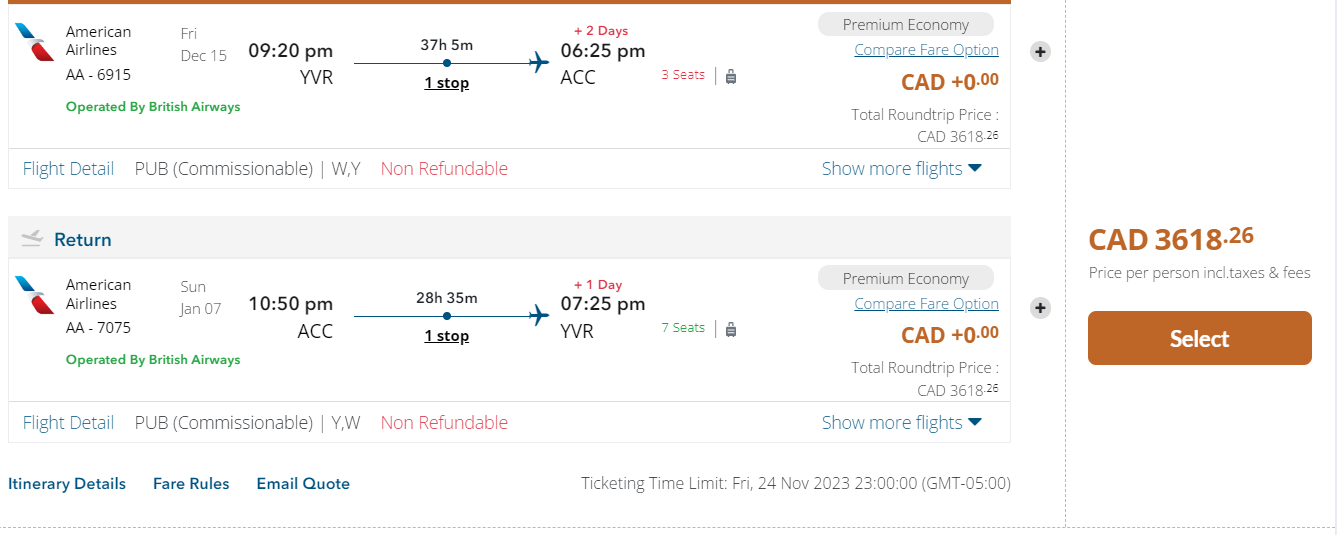The image size is (1337, 535).
Task: View the Fare Rules
Action: click(x=191, y=484)
